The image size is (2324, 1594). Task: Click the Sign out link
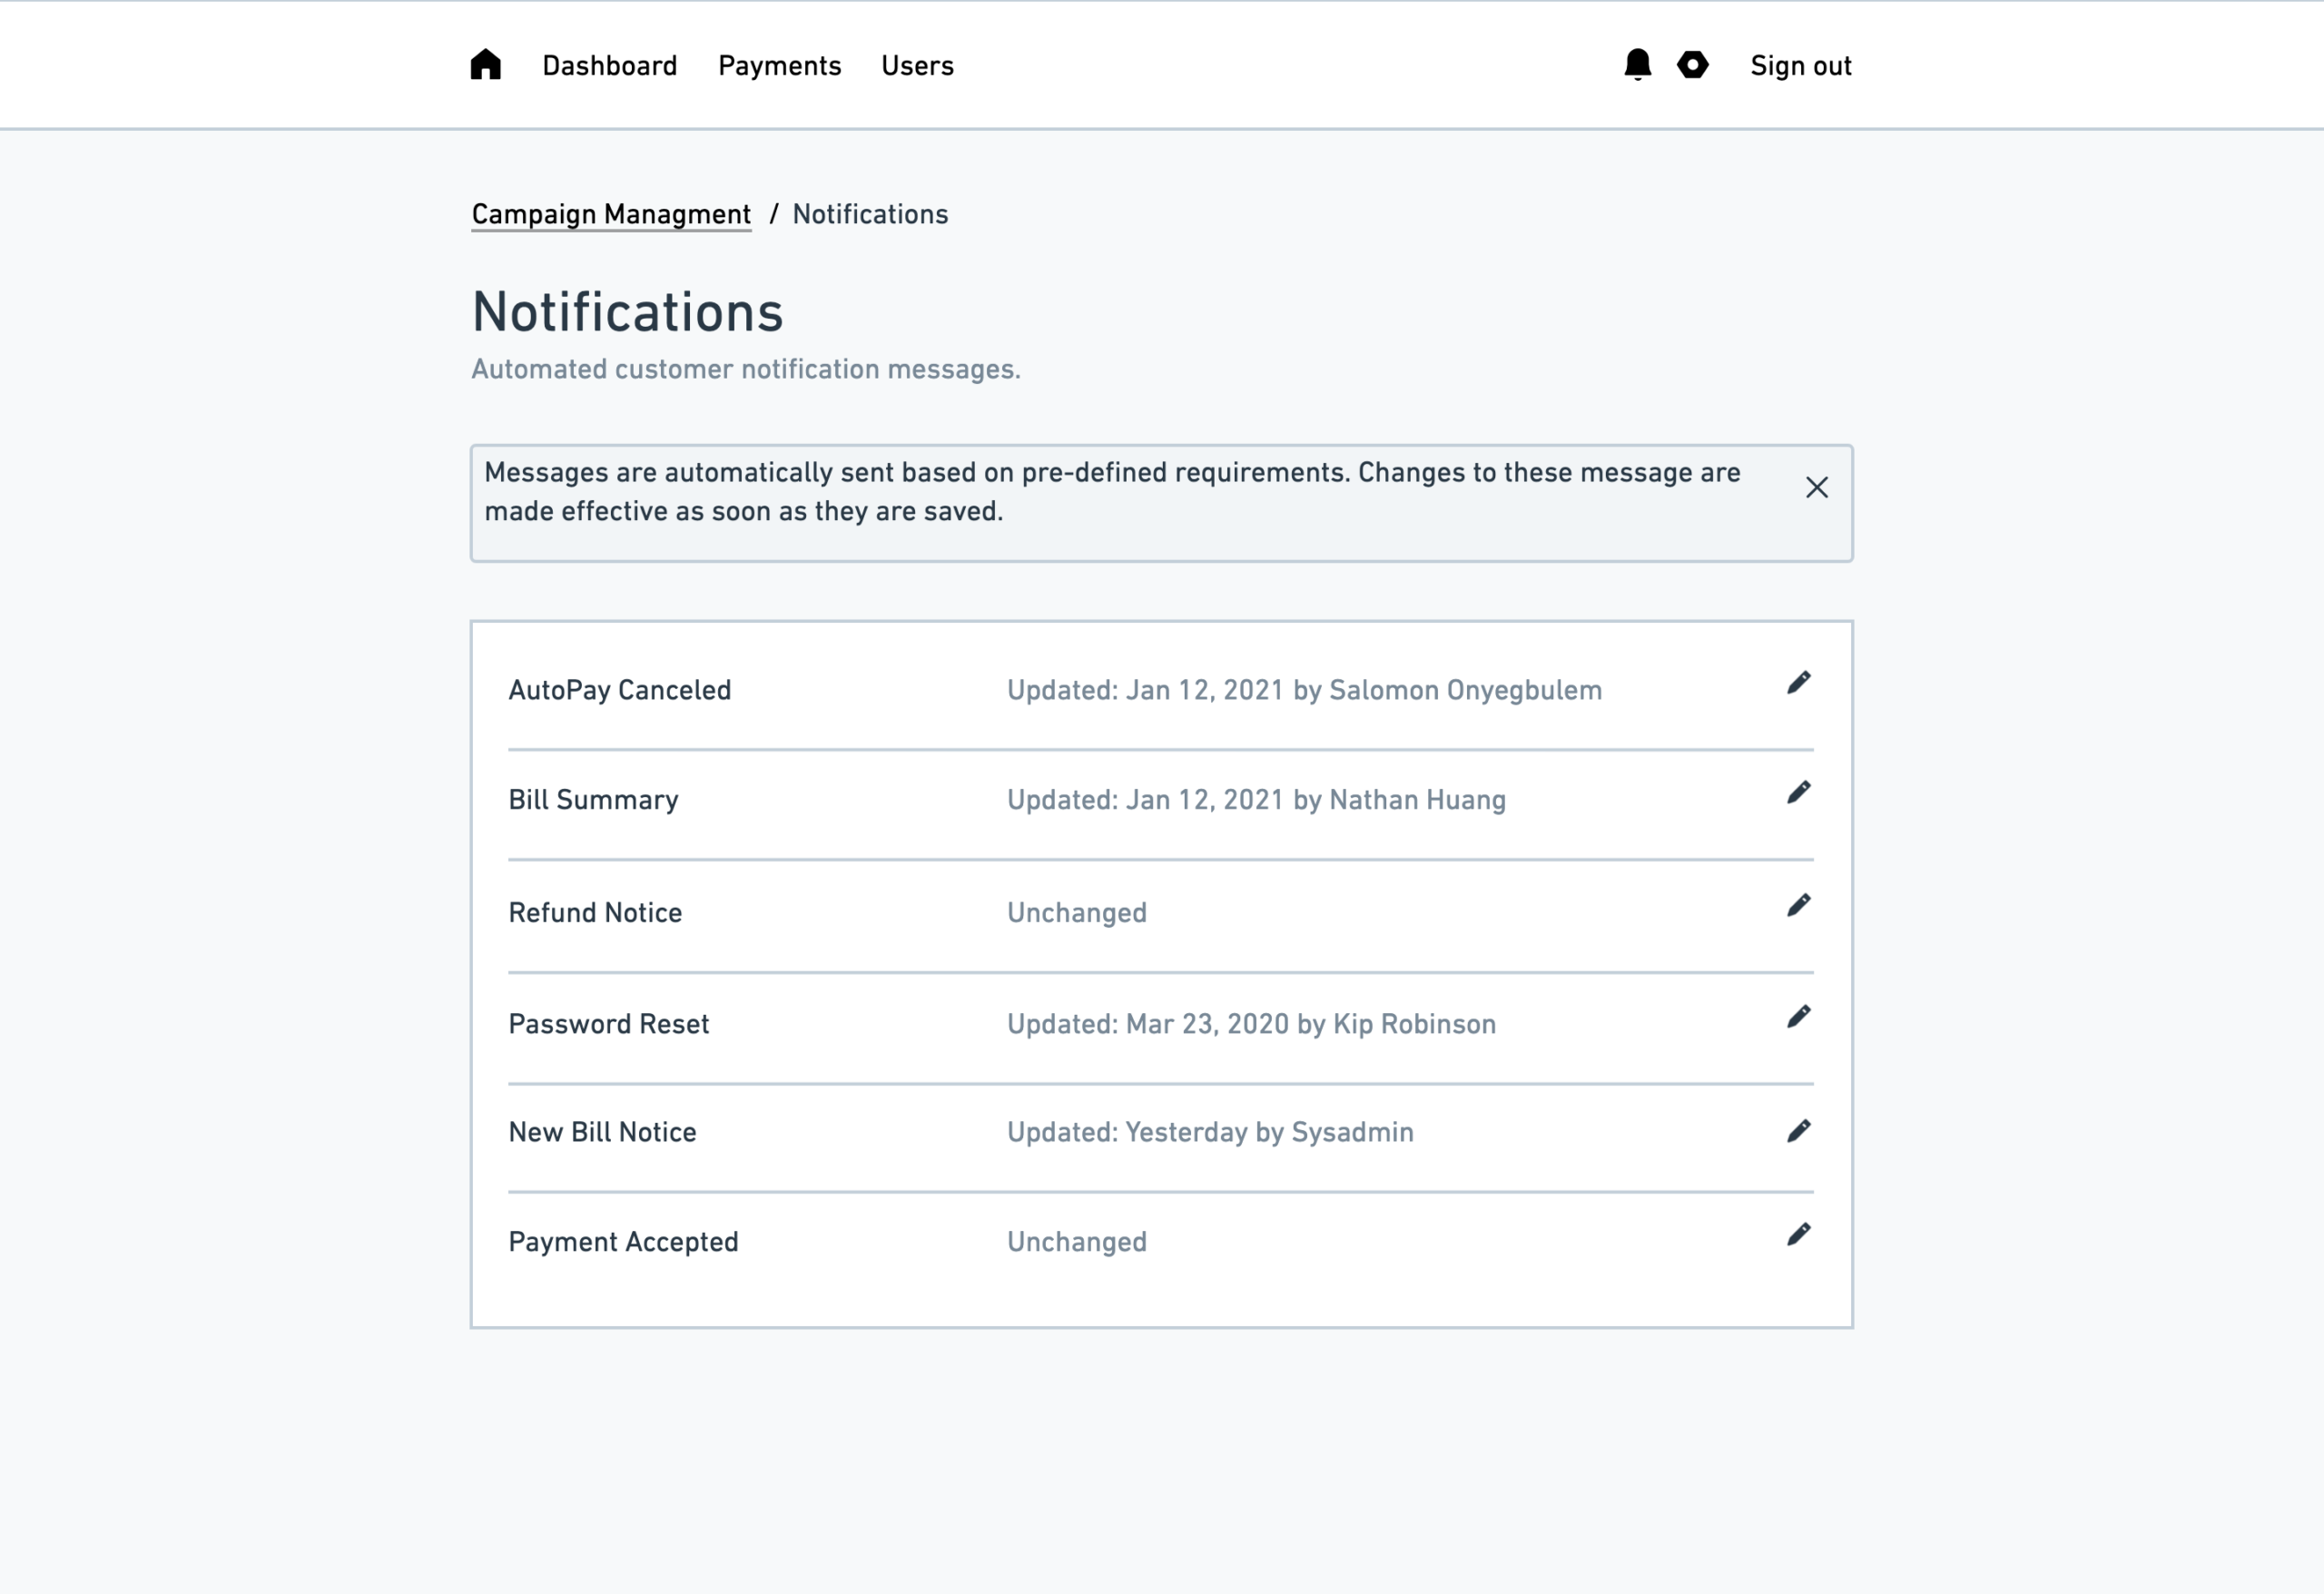[x=1801, y=66]
